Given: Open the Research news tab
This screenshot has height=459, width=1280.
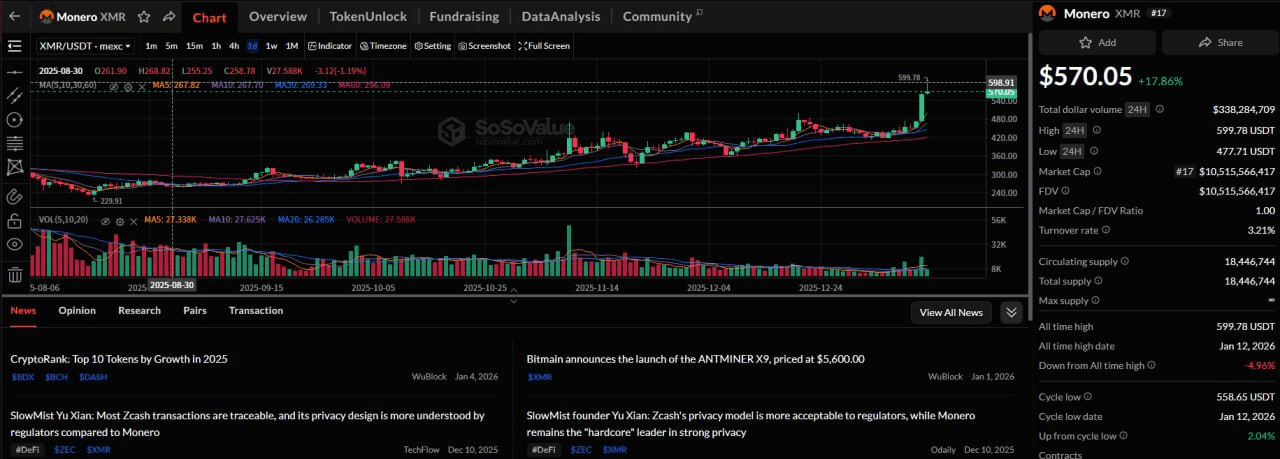Looking at the screenshot, I should (x=139, y=311).
